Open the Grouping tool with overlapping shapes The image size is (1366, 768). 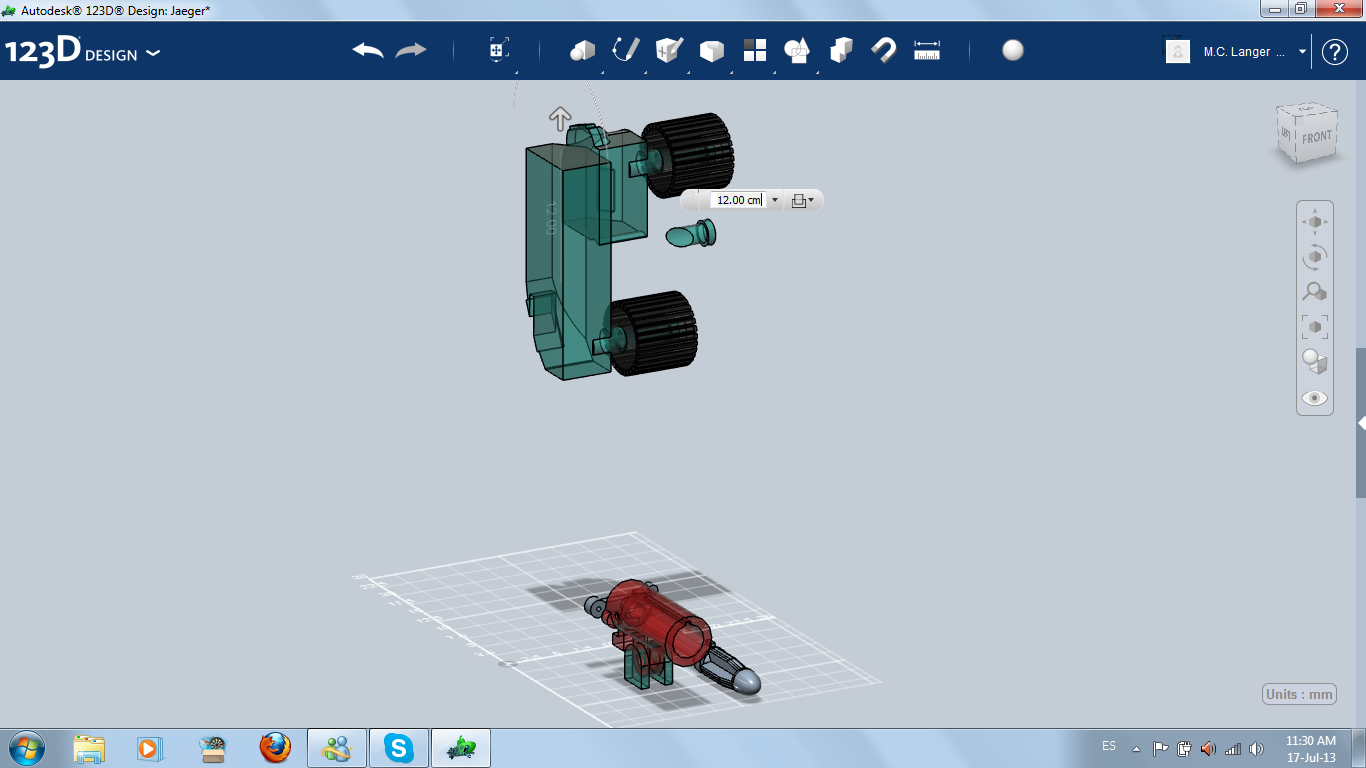pos(797,50)
